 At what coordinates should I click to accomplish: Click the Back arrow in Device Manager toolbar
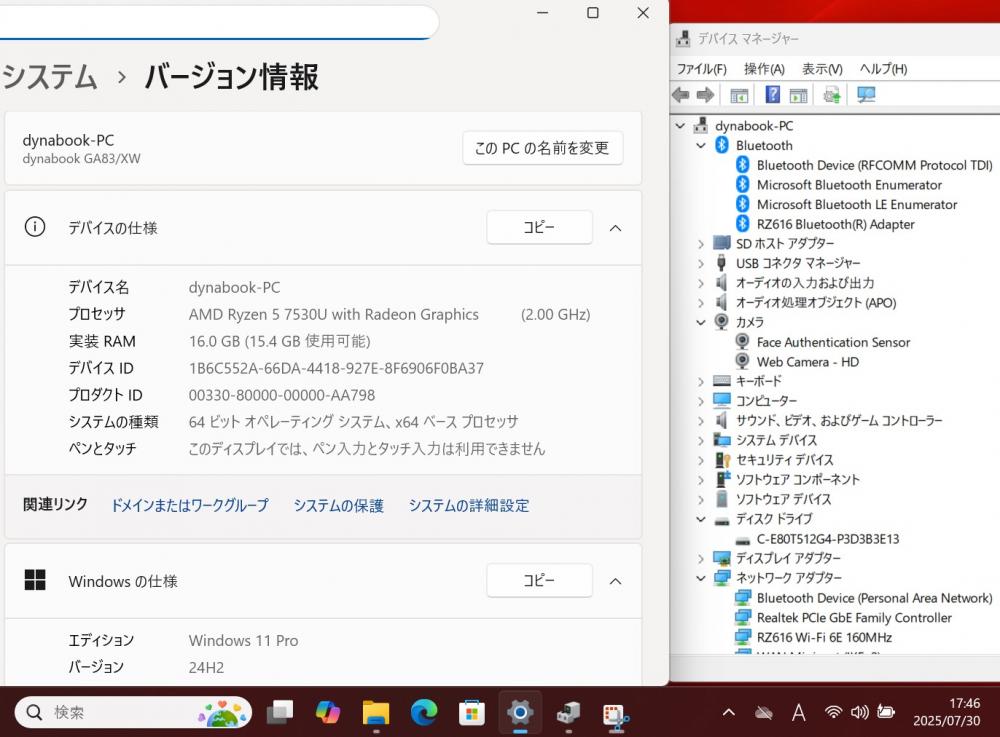[x=680, y=95]
